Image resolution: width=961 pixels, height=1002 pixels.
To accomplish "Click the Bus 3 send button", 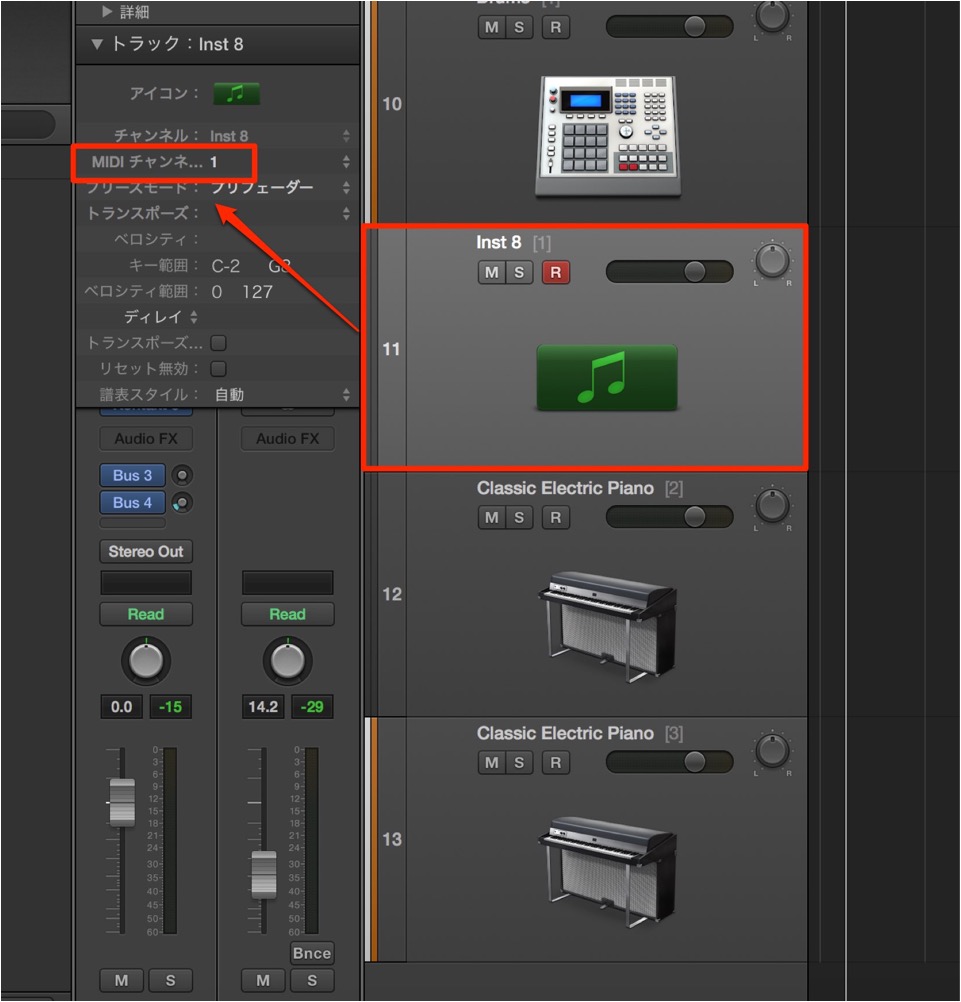I will pyautogui.click(x=132, y=475).
